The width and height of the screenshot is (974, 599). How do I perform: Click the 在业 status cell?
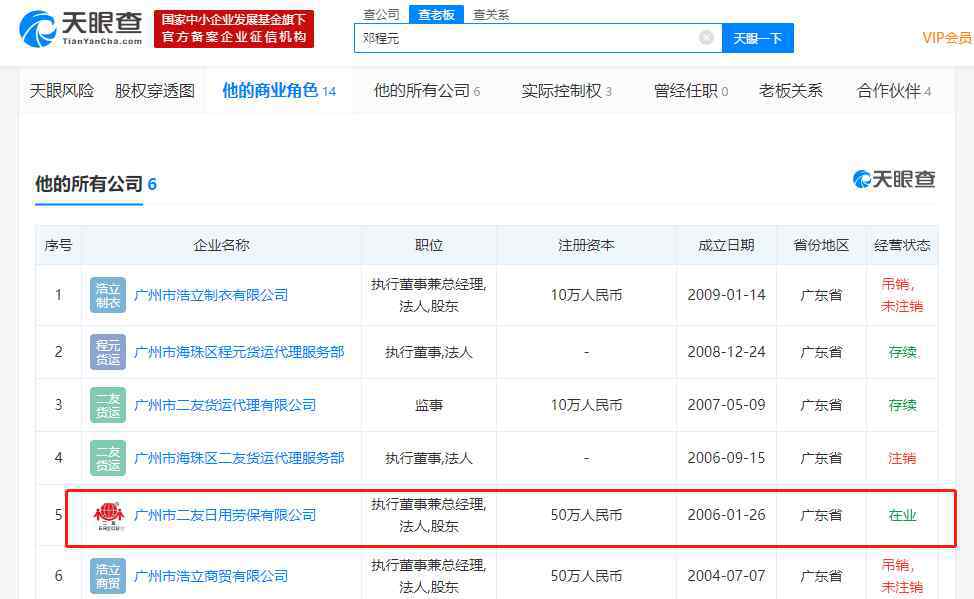pyautogui.click(x=902, y=515)
